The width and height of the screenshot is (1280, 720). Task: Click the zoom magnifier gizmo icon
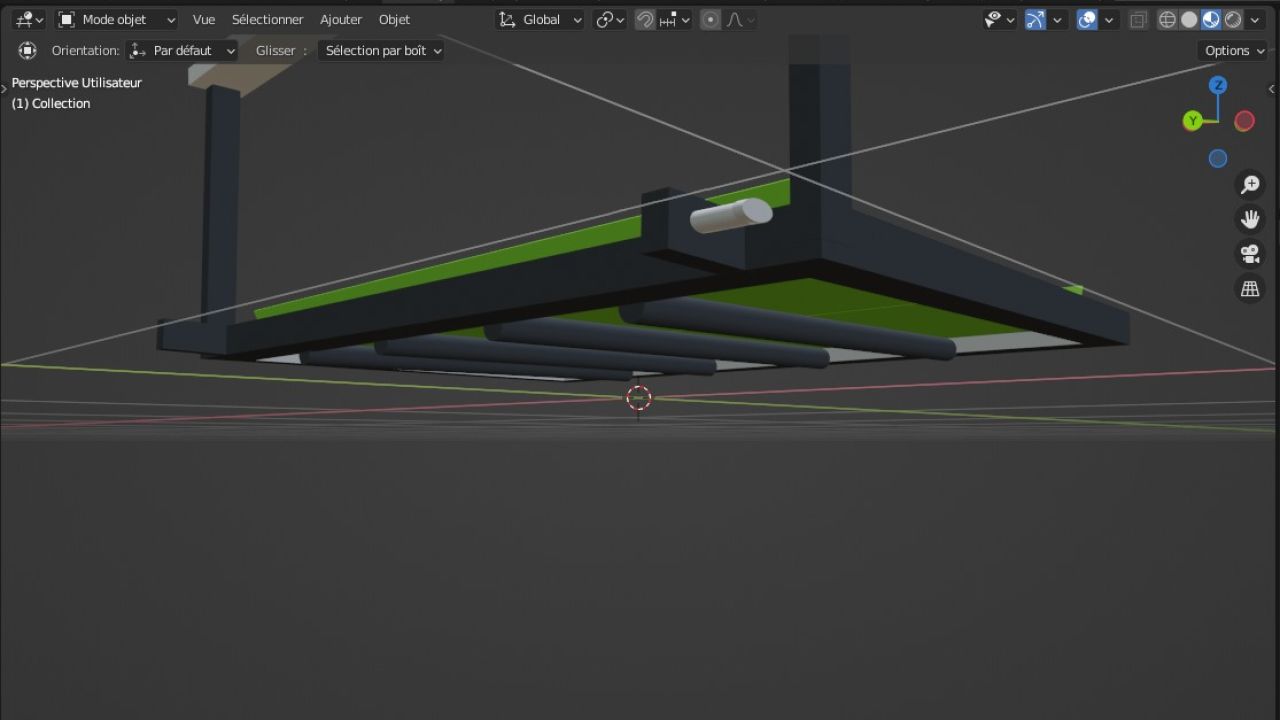click(1250, 184)
